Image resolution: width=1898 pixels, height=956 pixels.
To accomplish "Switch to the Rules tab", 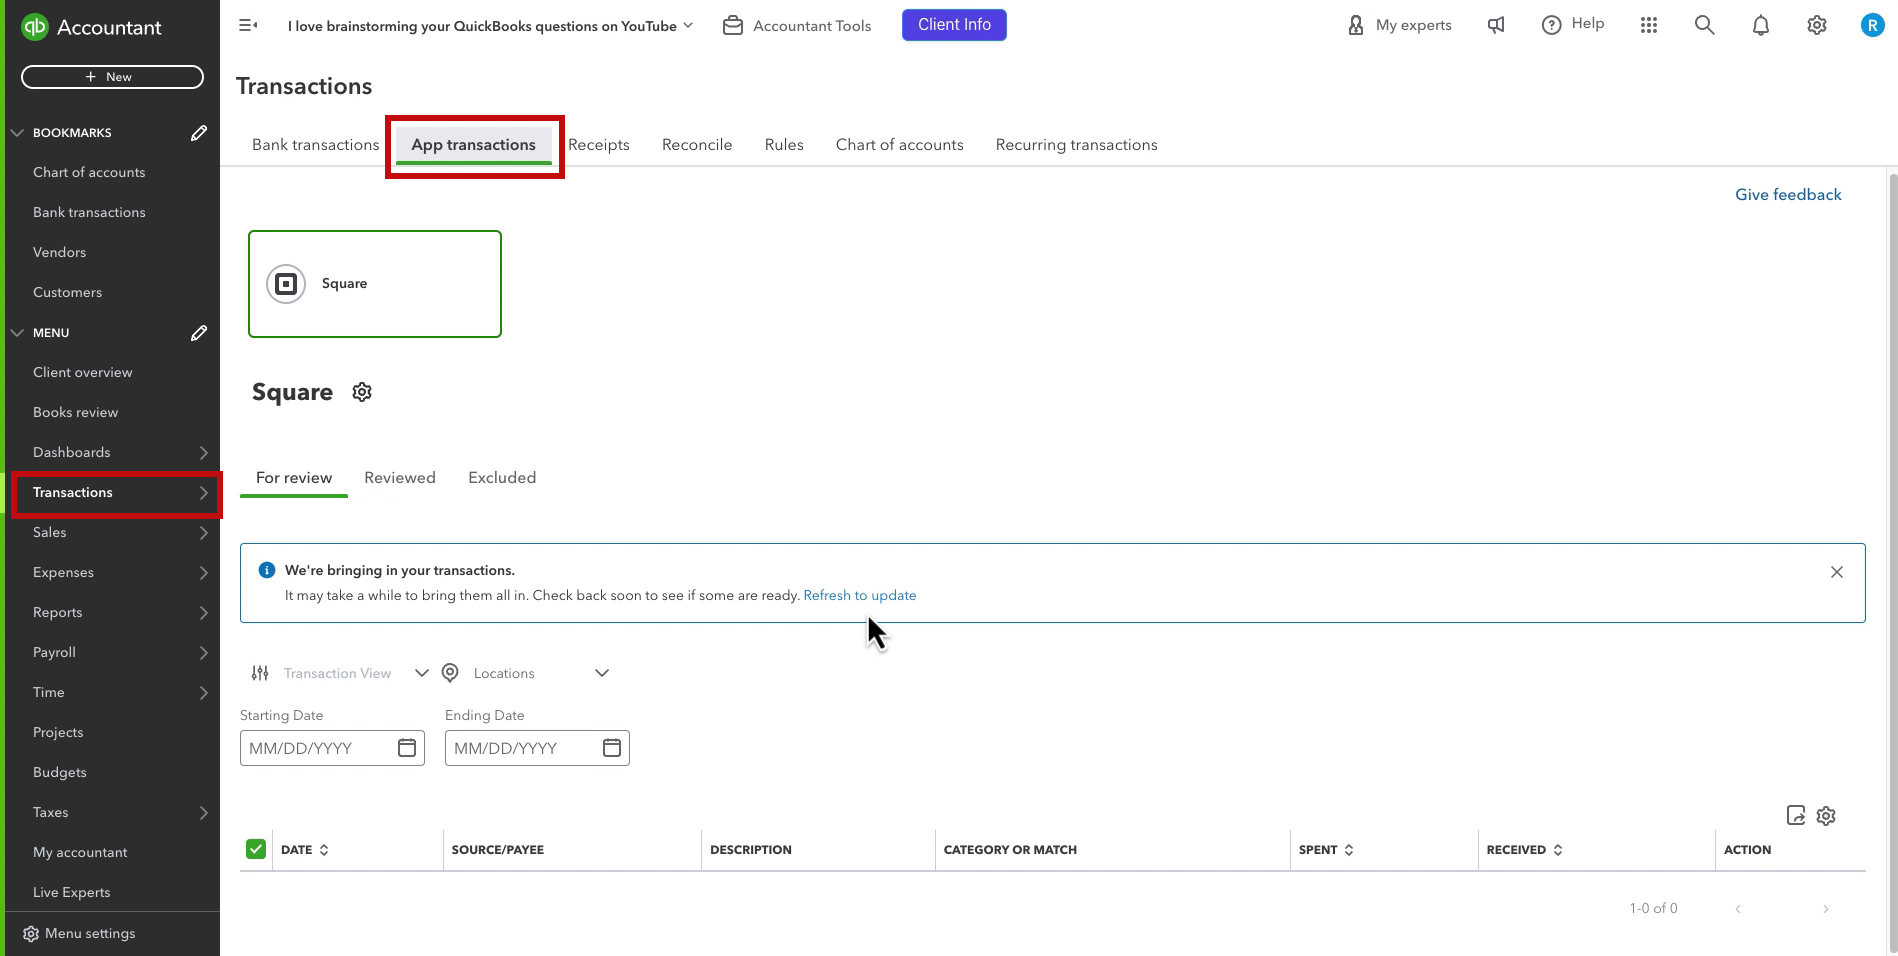I will [784, 145].
